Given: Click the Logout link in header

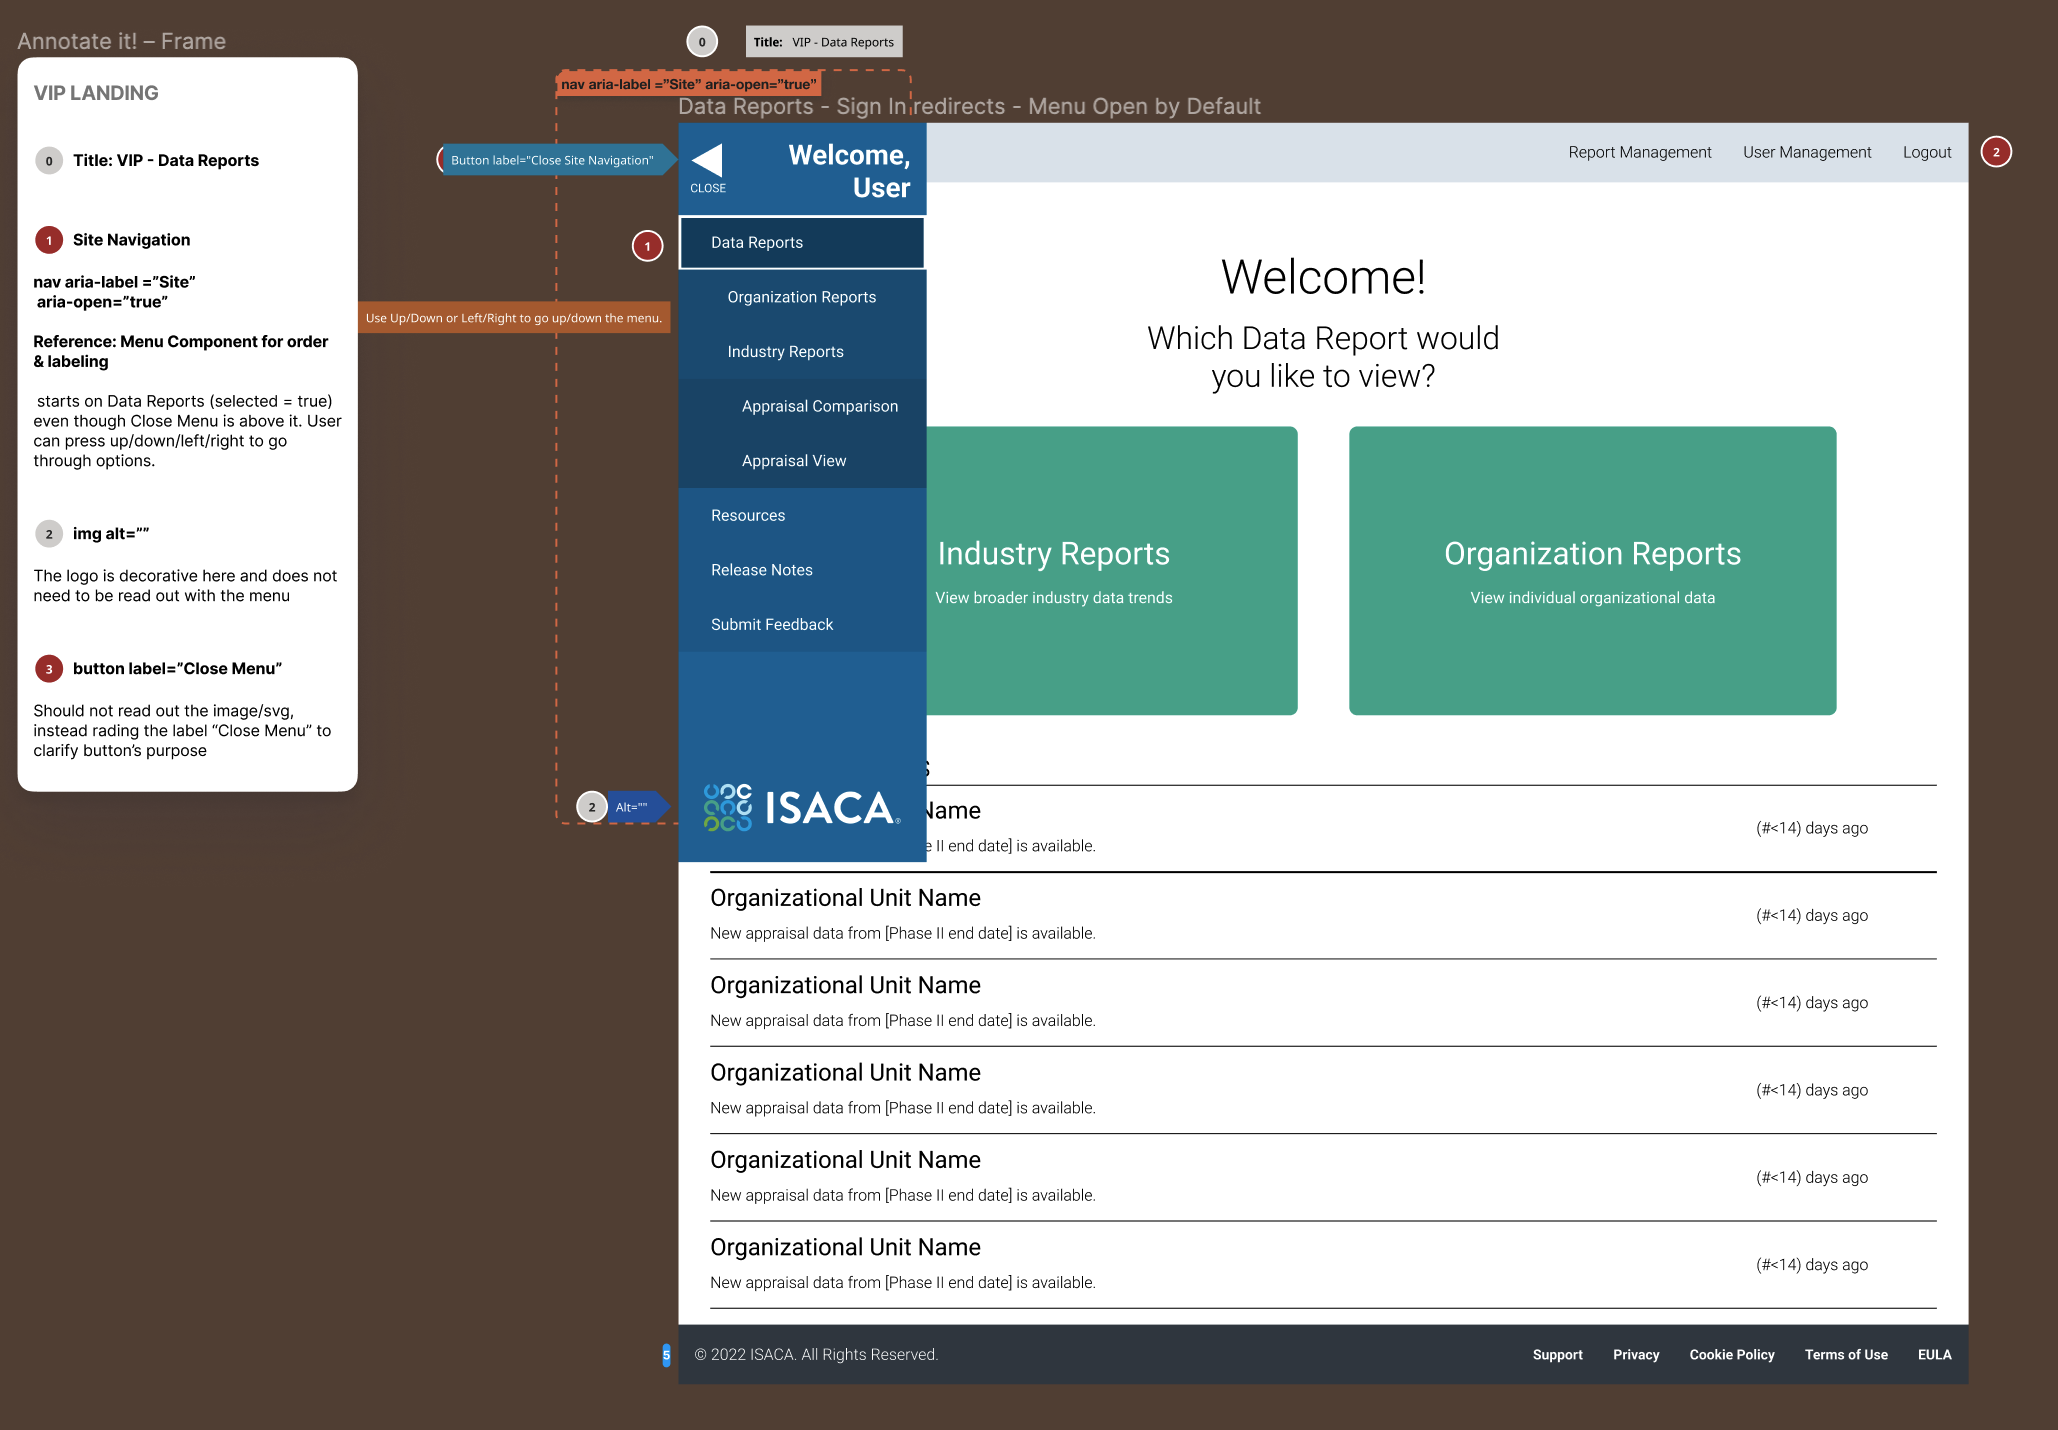Looking at the screenshot, I should pyautogui.click(x=1926, y=152).
